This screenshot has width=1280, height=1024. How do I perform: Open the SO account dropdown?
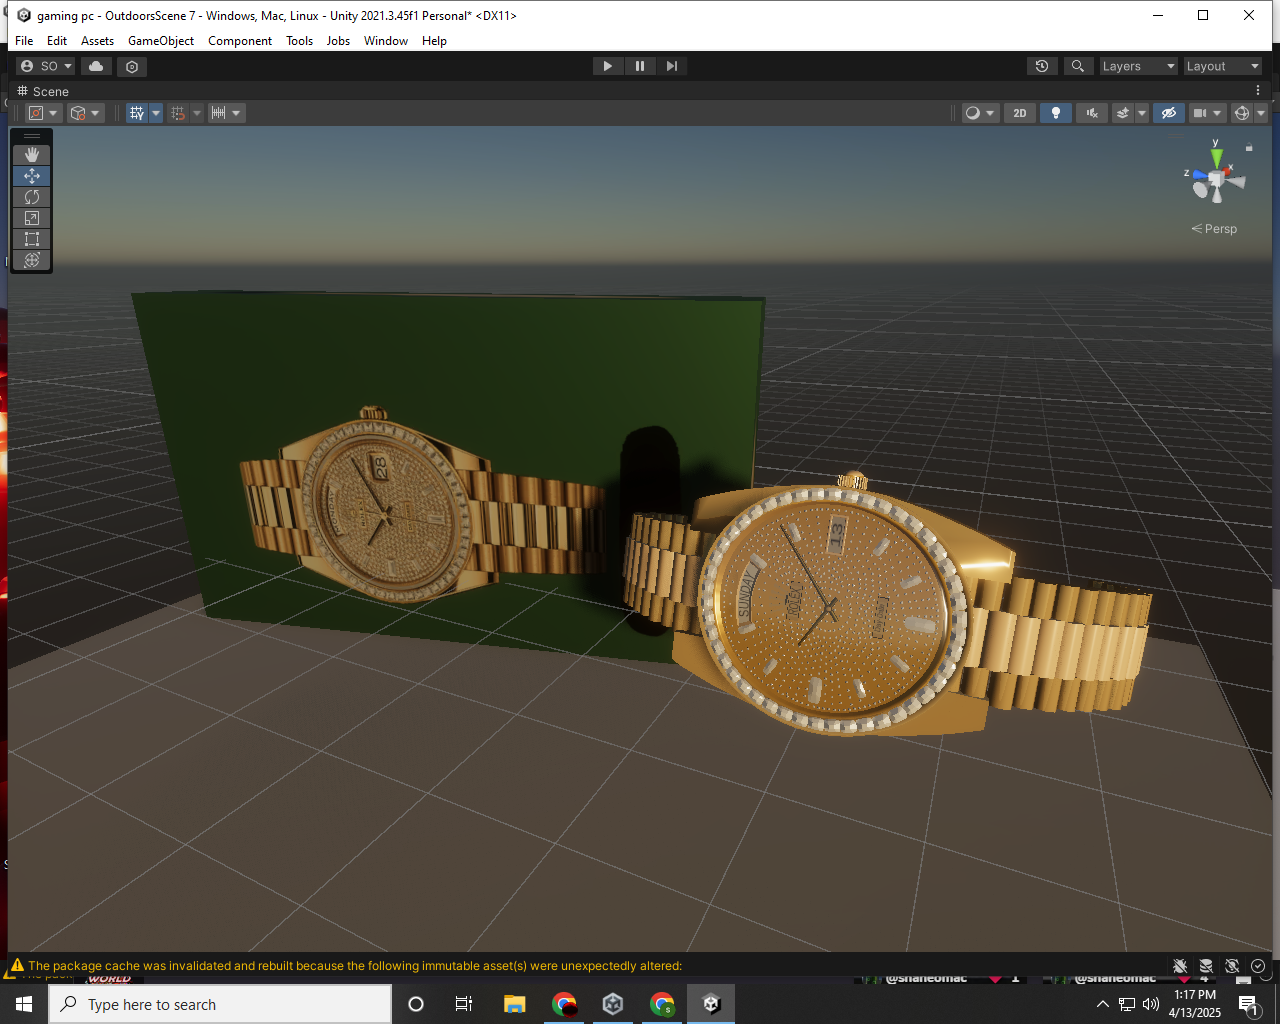46,66
